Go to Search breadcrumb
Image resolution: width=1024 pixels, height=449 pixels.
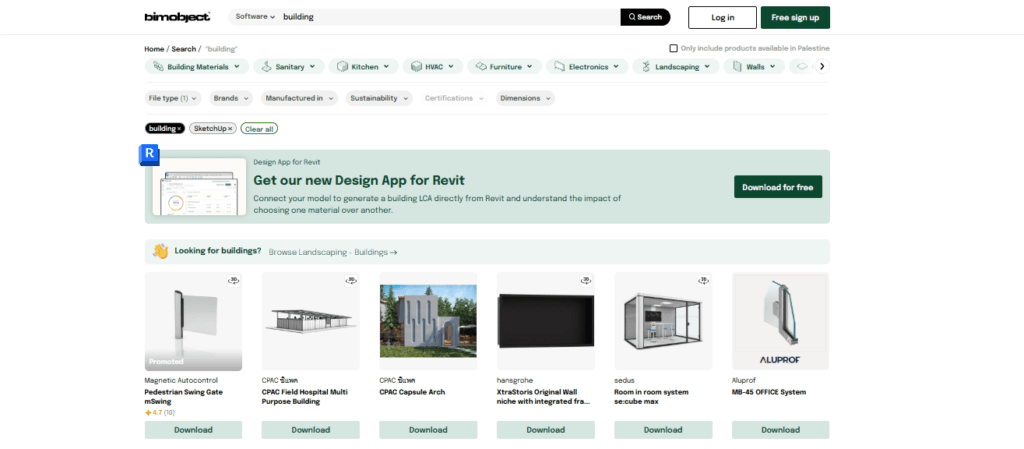(x=184, y=49)
